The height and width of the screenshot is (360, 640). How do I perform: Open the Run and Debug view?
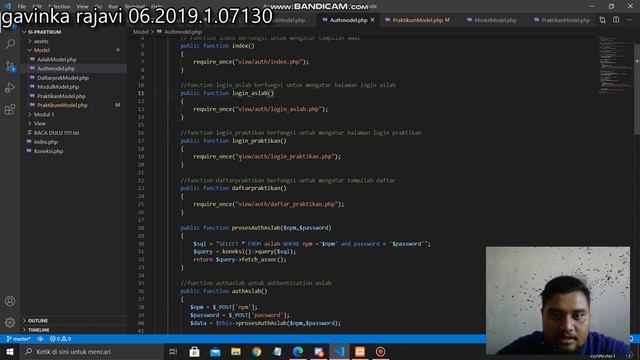click(10, 88)
